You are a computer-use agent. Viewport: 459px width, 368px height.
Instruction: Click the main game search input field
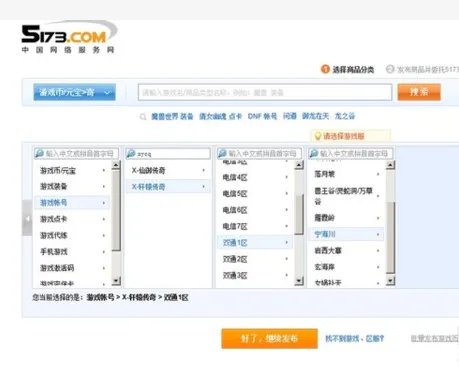coord(265,92)
